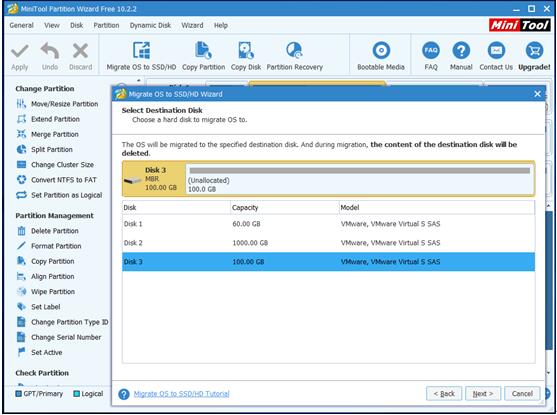Click the < Back button
The width and height of the screenshot is (557, 415).
pos(444,394)
